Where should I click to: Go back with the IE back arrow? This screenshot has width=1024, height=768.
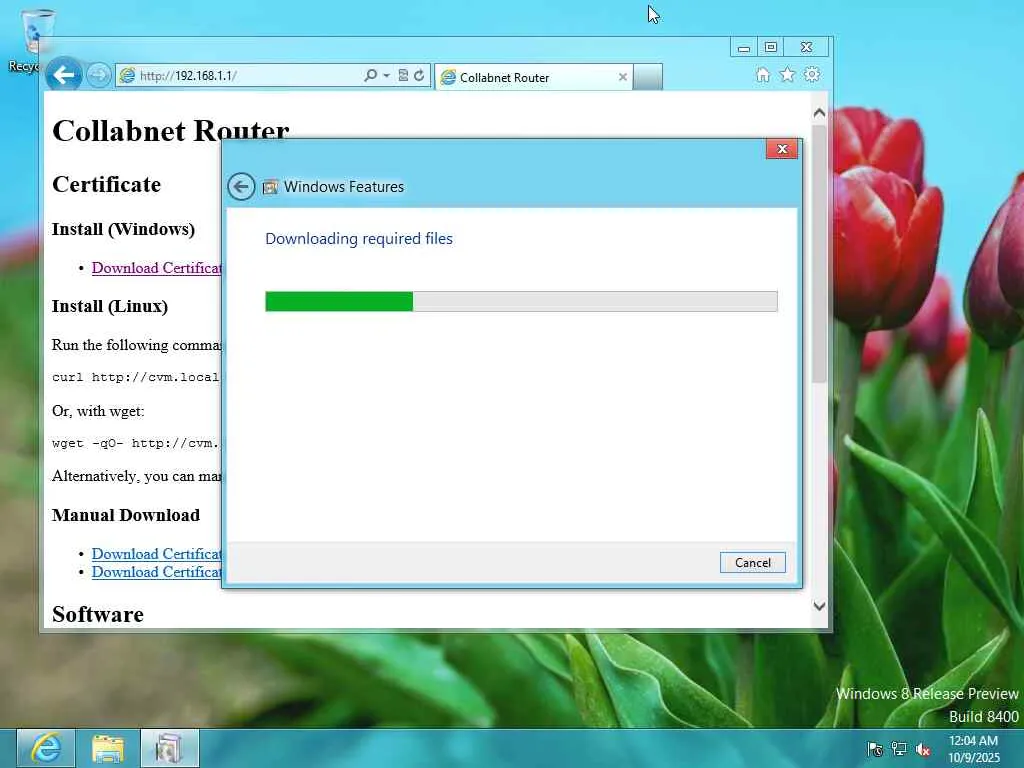pyautogui.click(x=63, y=75)
